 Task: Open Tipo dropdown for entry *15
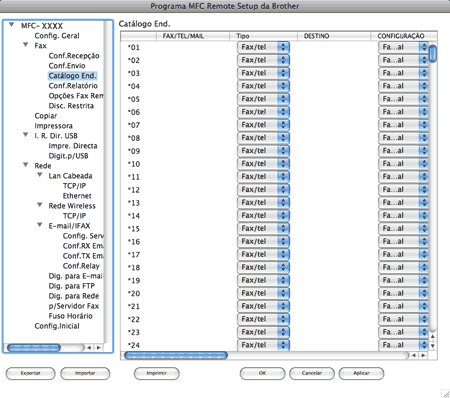click(x=263, y=228)
